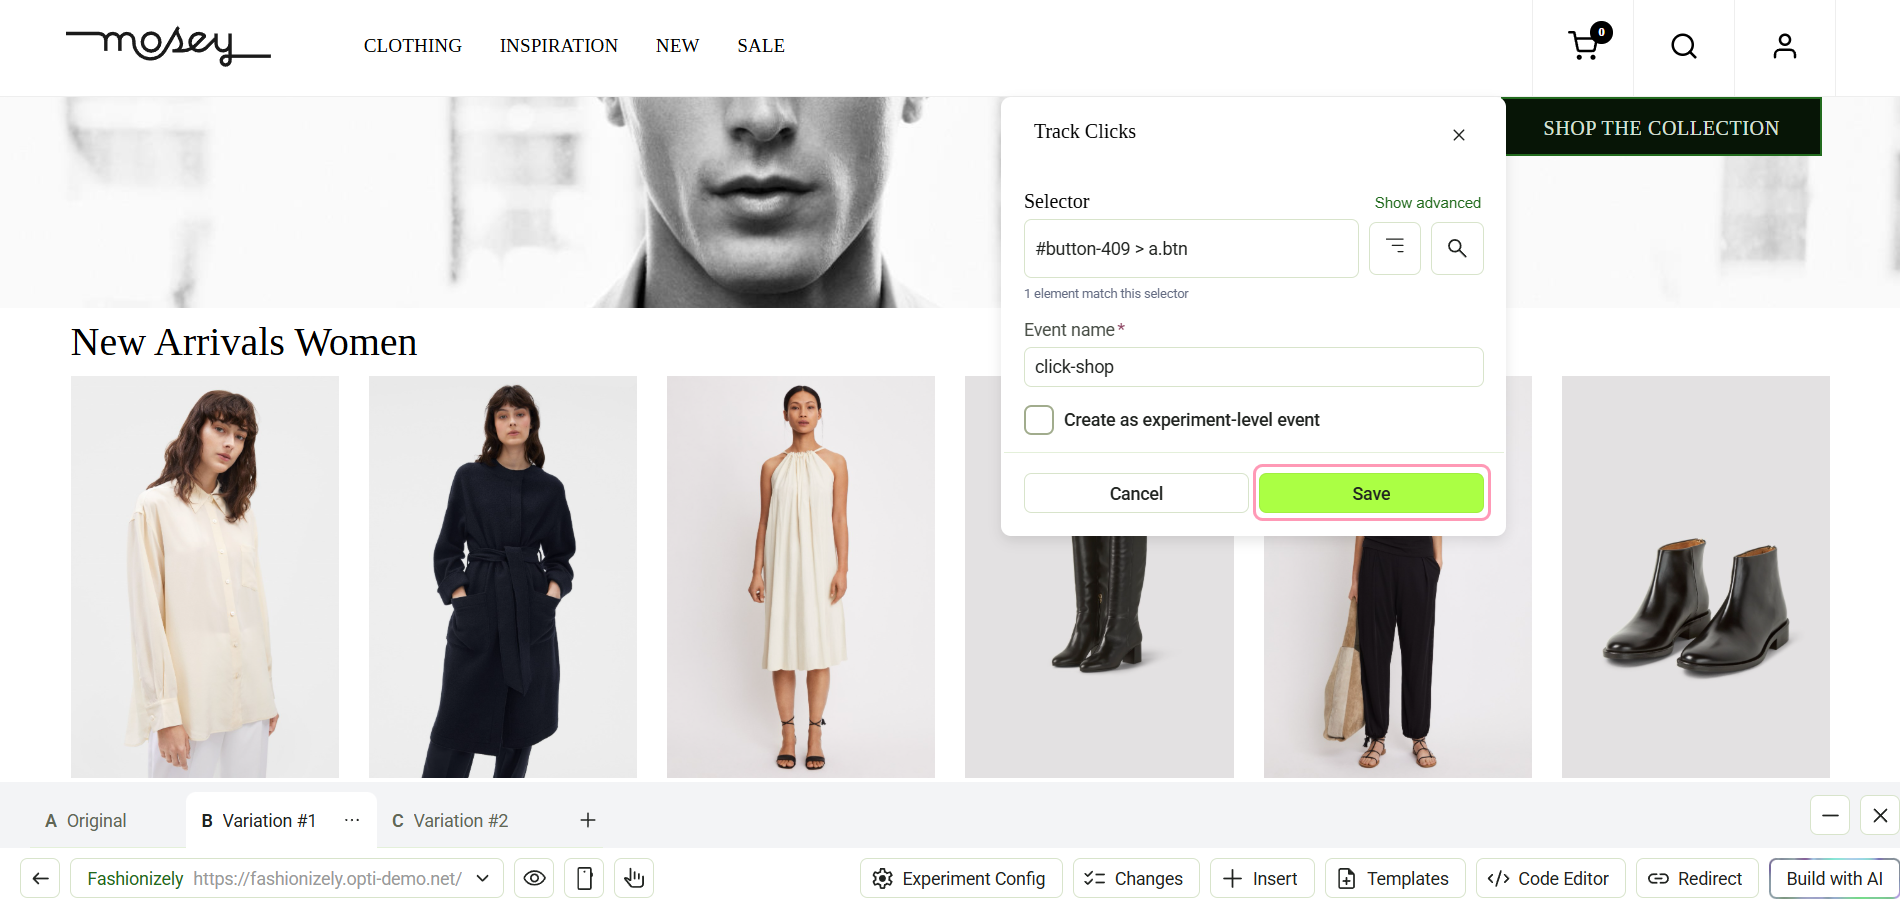Viewport: 1900px width, 907px height.
Task: Check Create as experiment-level event box
Action: coord(1039,420)
